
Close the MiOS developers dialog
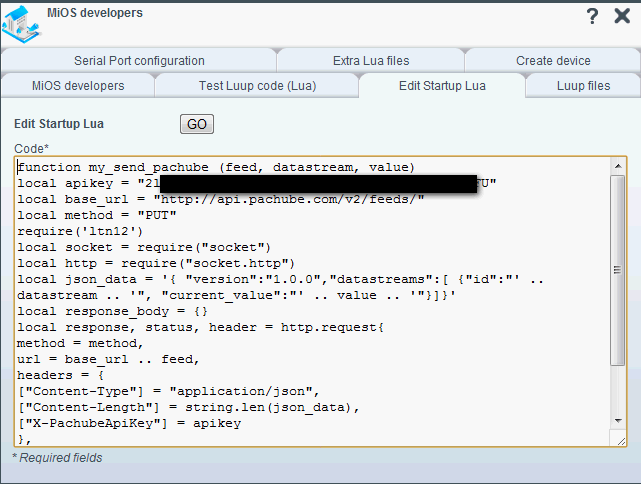tap(622, 16)
